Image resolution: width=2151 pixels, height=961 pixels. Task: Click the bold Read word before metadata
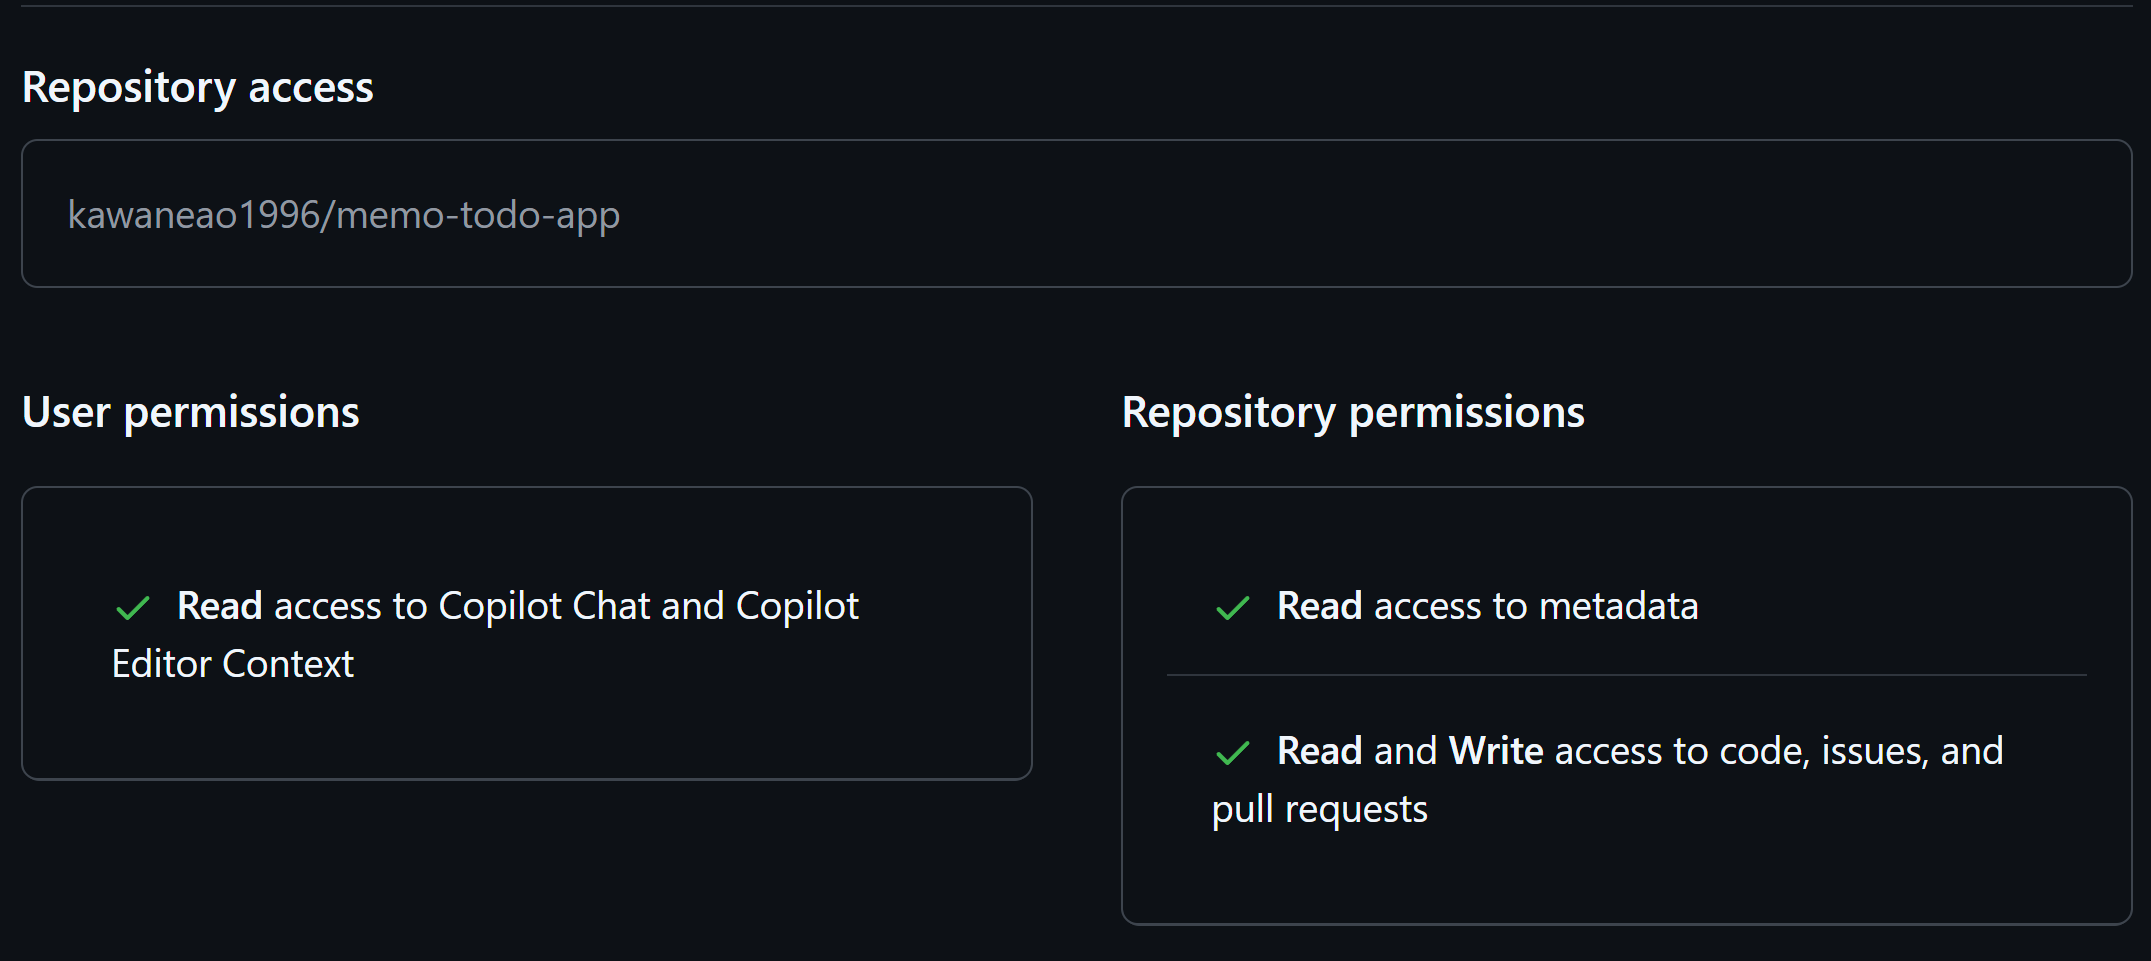pos(1320,606)
